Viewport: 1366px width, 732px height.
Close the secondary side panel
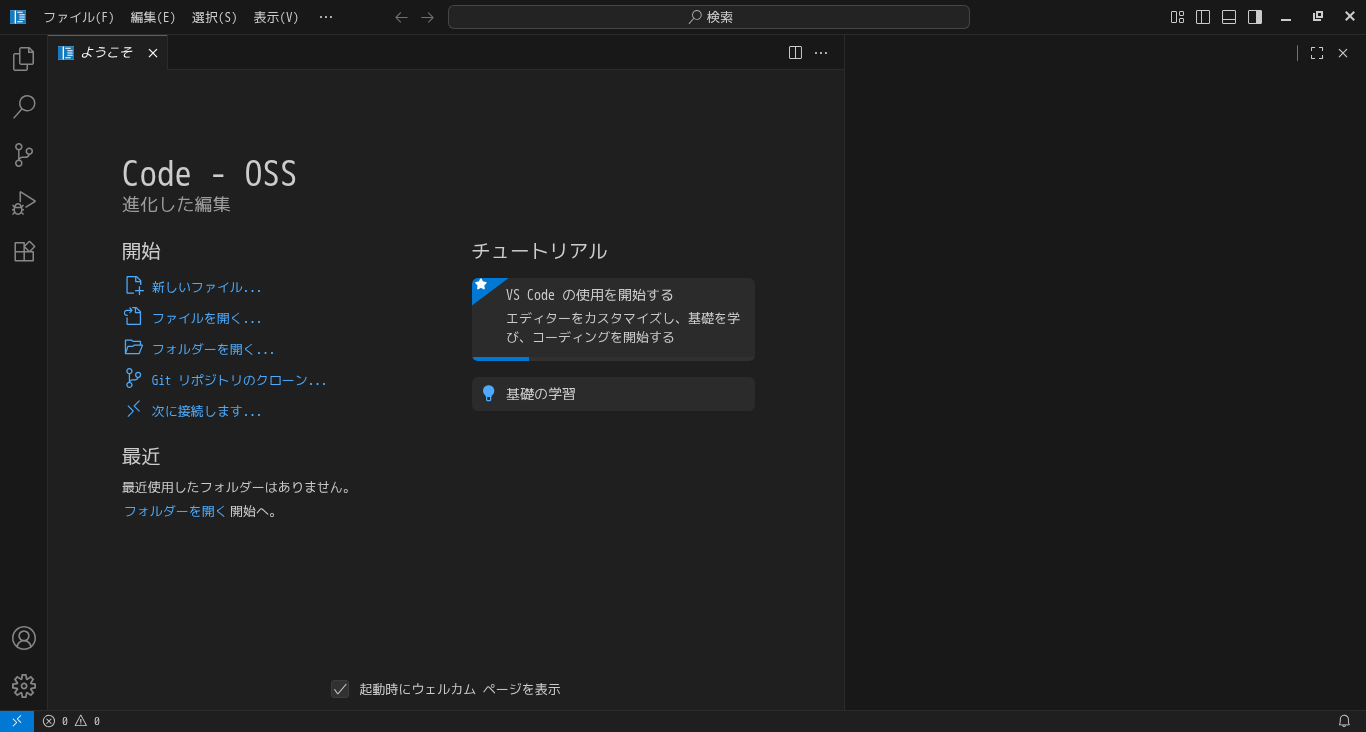point(1343,53)
